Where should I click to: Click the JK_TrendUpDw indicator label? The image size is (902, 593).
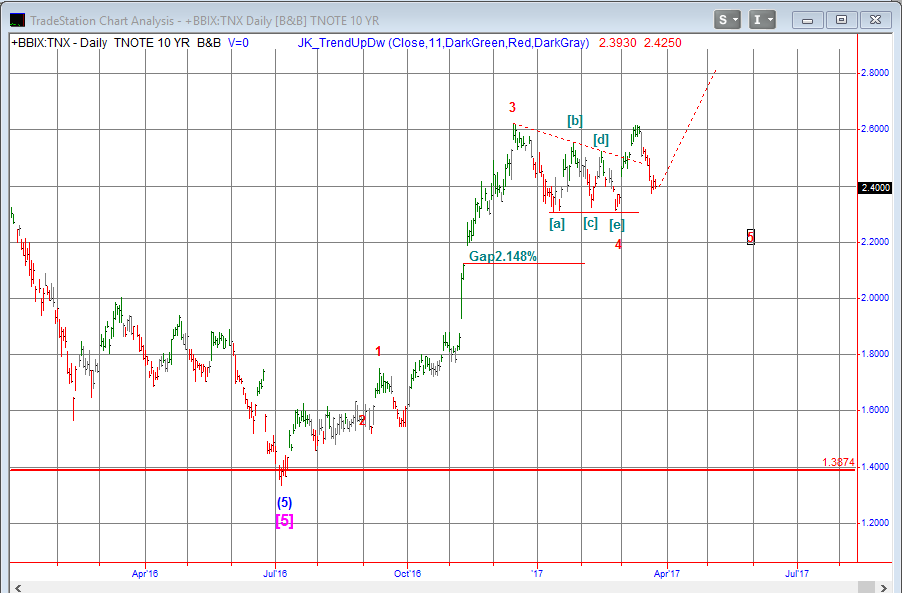(443, 43)
